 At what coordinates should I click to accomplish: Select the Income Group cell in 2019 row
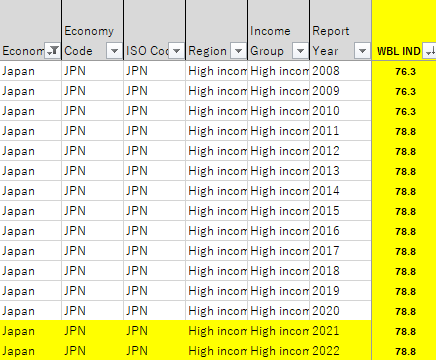click(279, 291)
